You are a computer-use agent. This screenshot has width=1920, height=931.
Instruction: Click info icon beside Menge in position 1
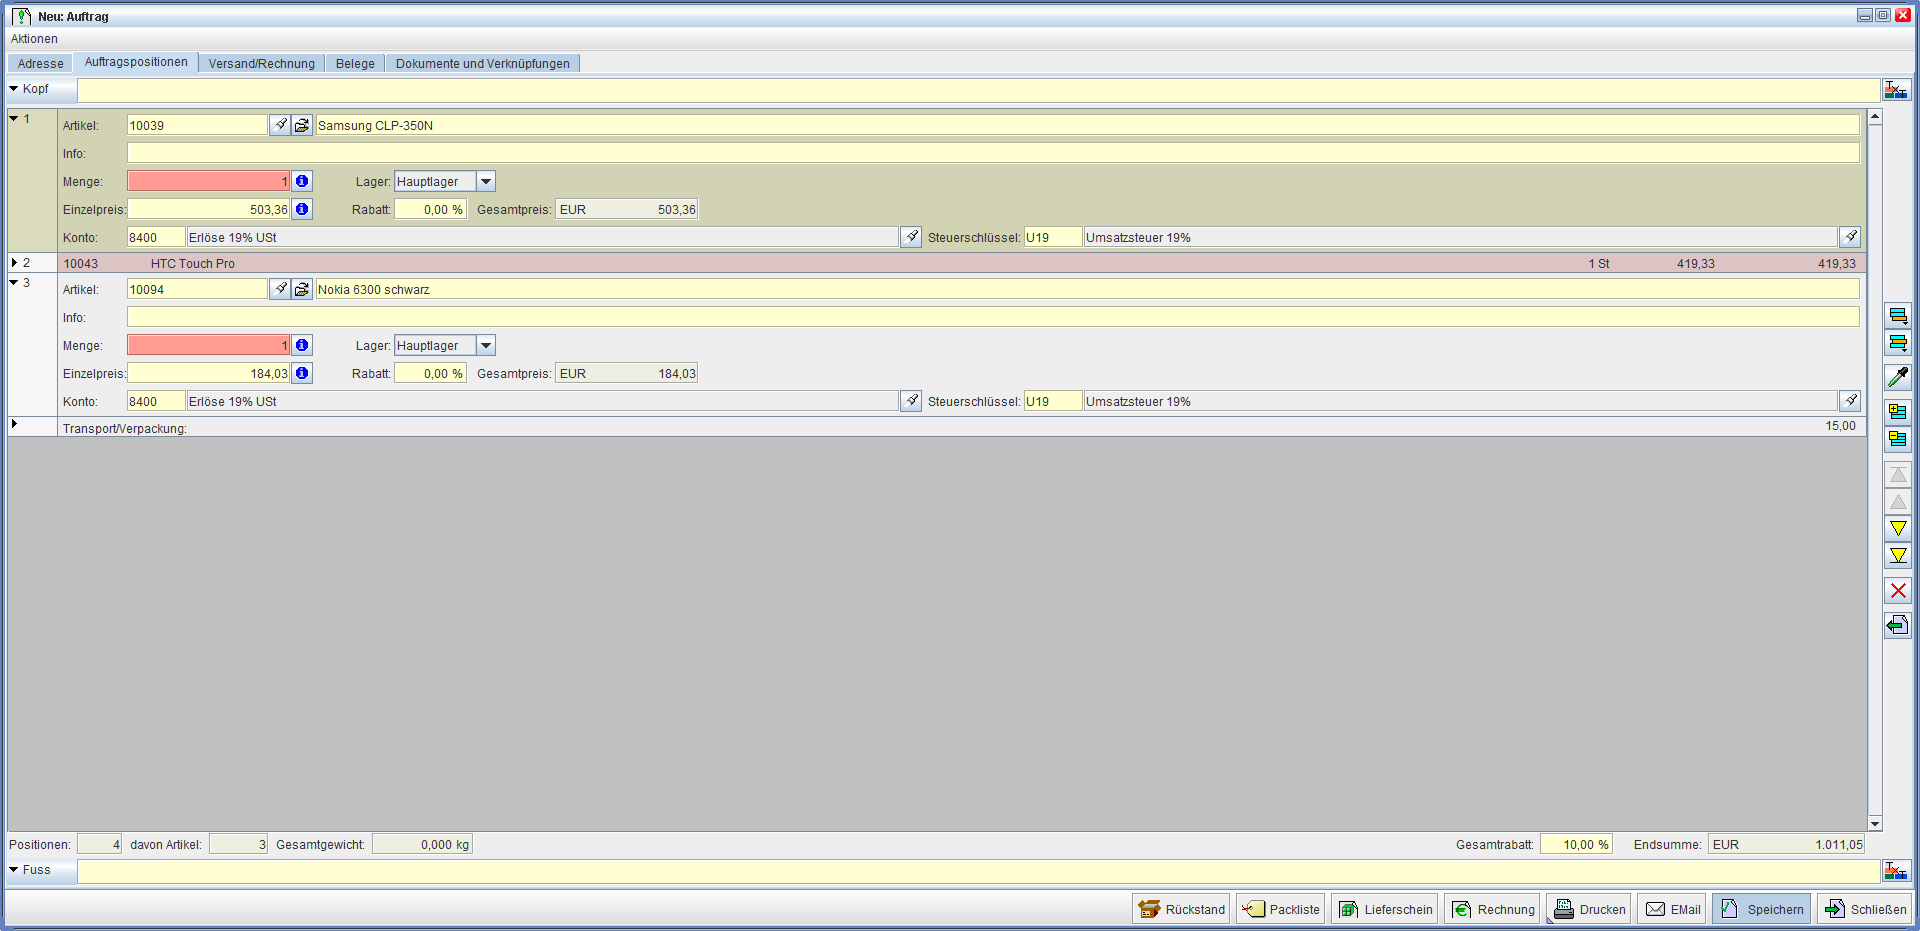(x=302, y=181)
